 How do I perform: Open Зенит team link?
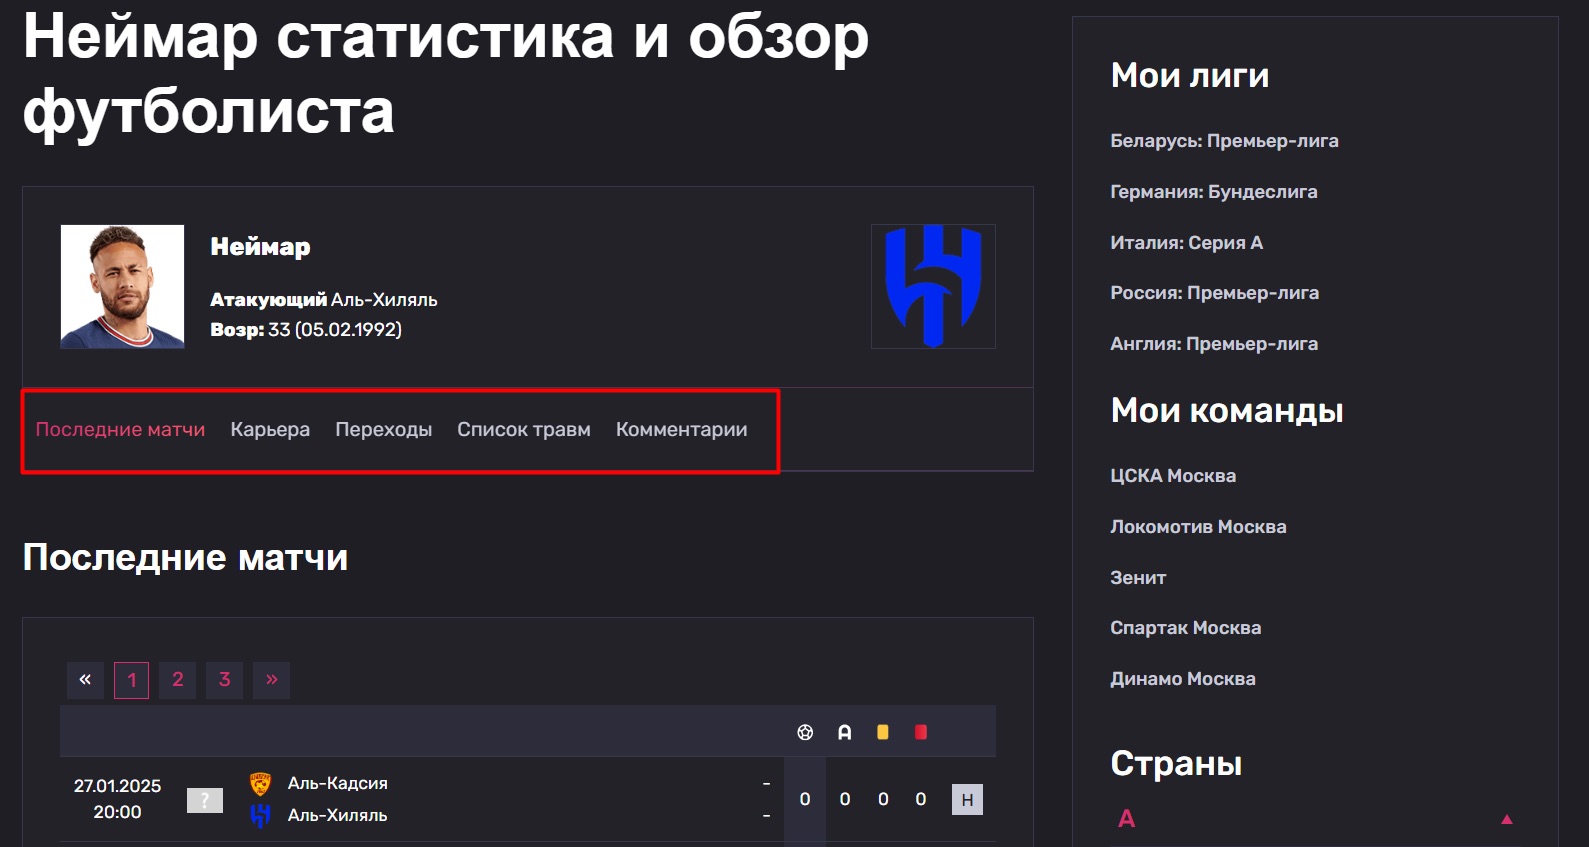point(1138,578)
